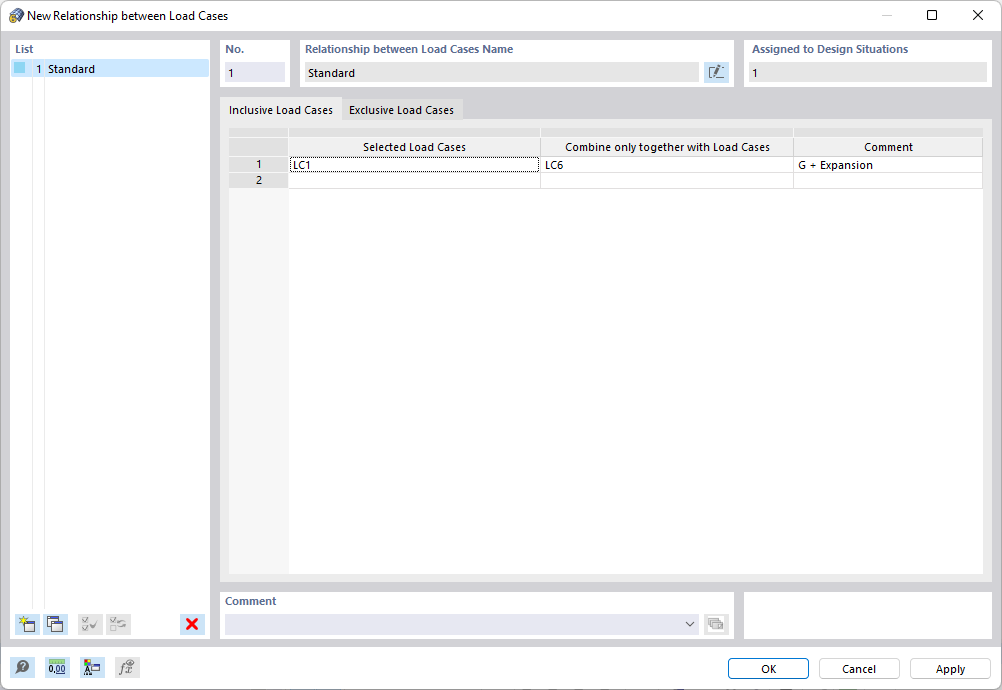The image size is (1002, 690).
Task: Click the select-all checkmarks icon
Action: pyautogui.click(x=89, y=624)
